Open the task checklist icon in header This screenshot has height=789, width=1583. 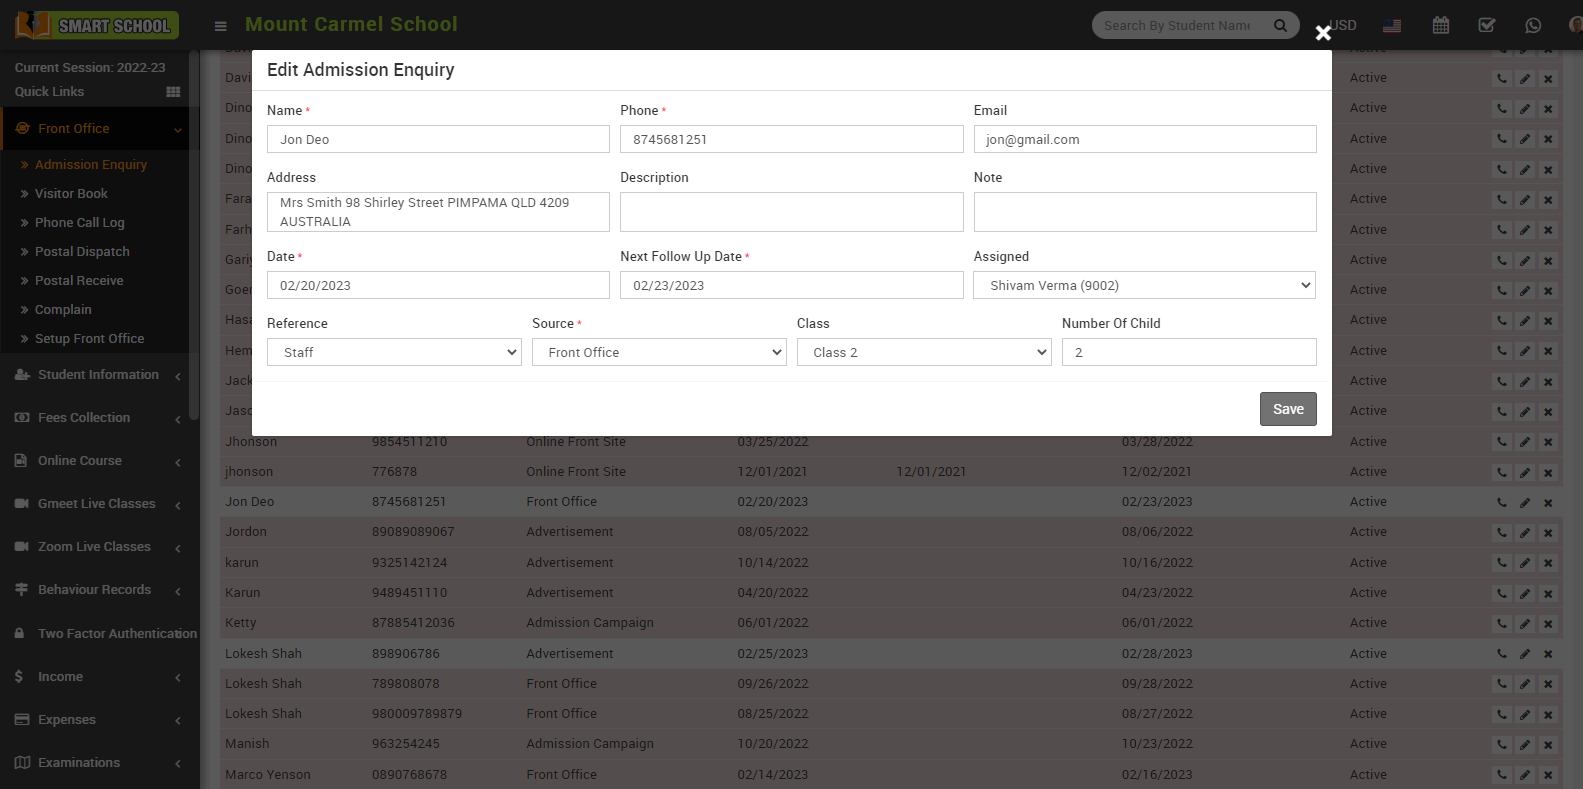pos(1487,26)
